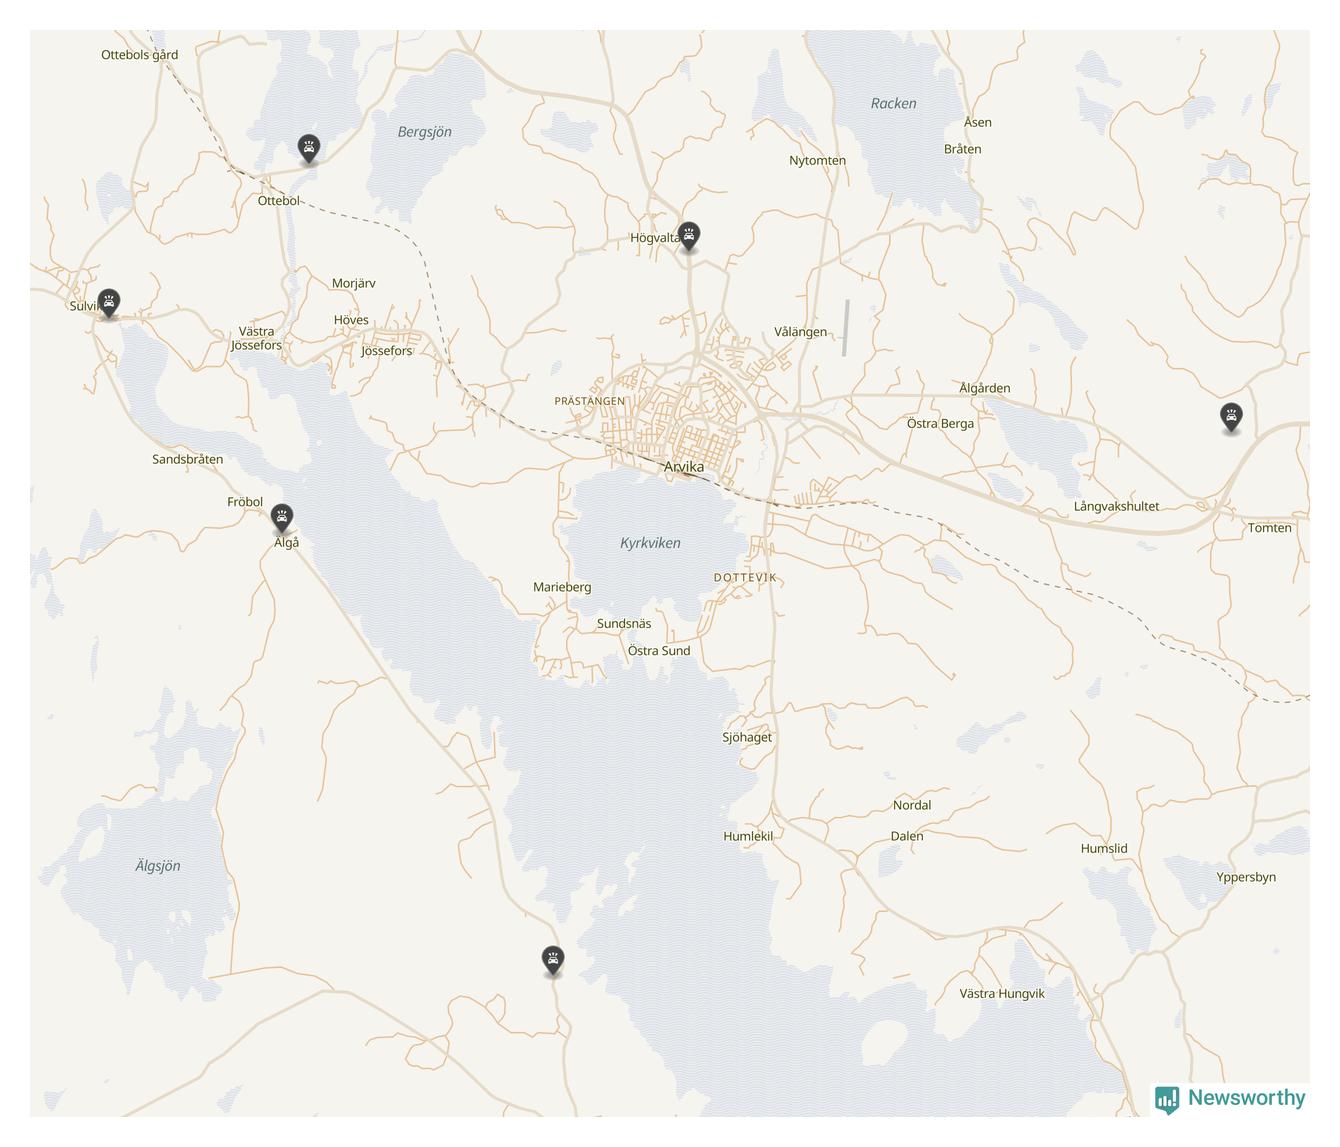
Task: Open the incident marker at Sulvik
Action: point(109,302)
